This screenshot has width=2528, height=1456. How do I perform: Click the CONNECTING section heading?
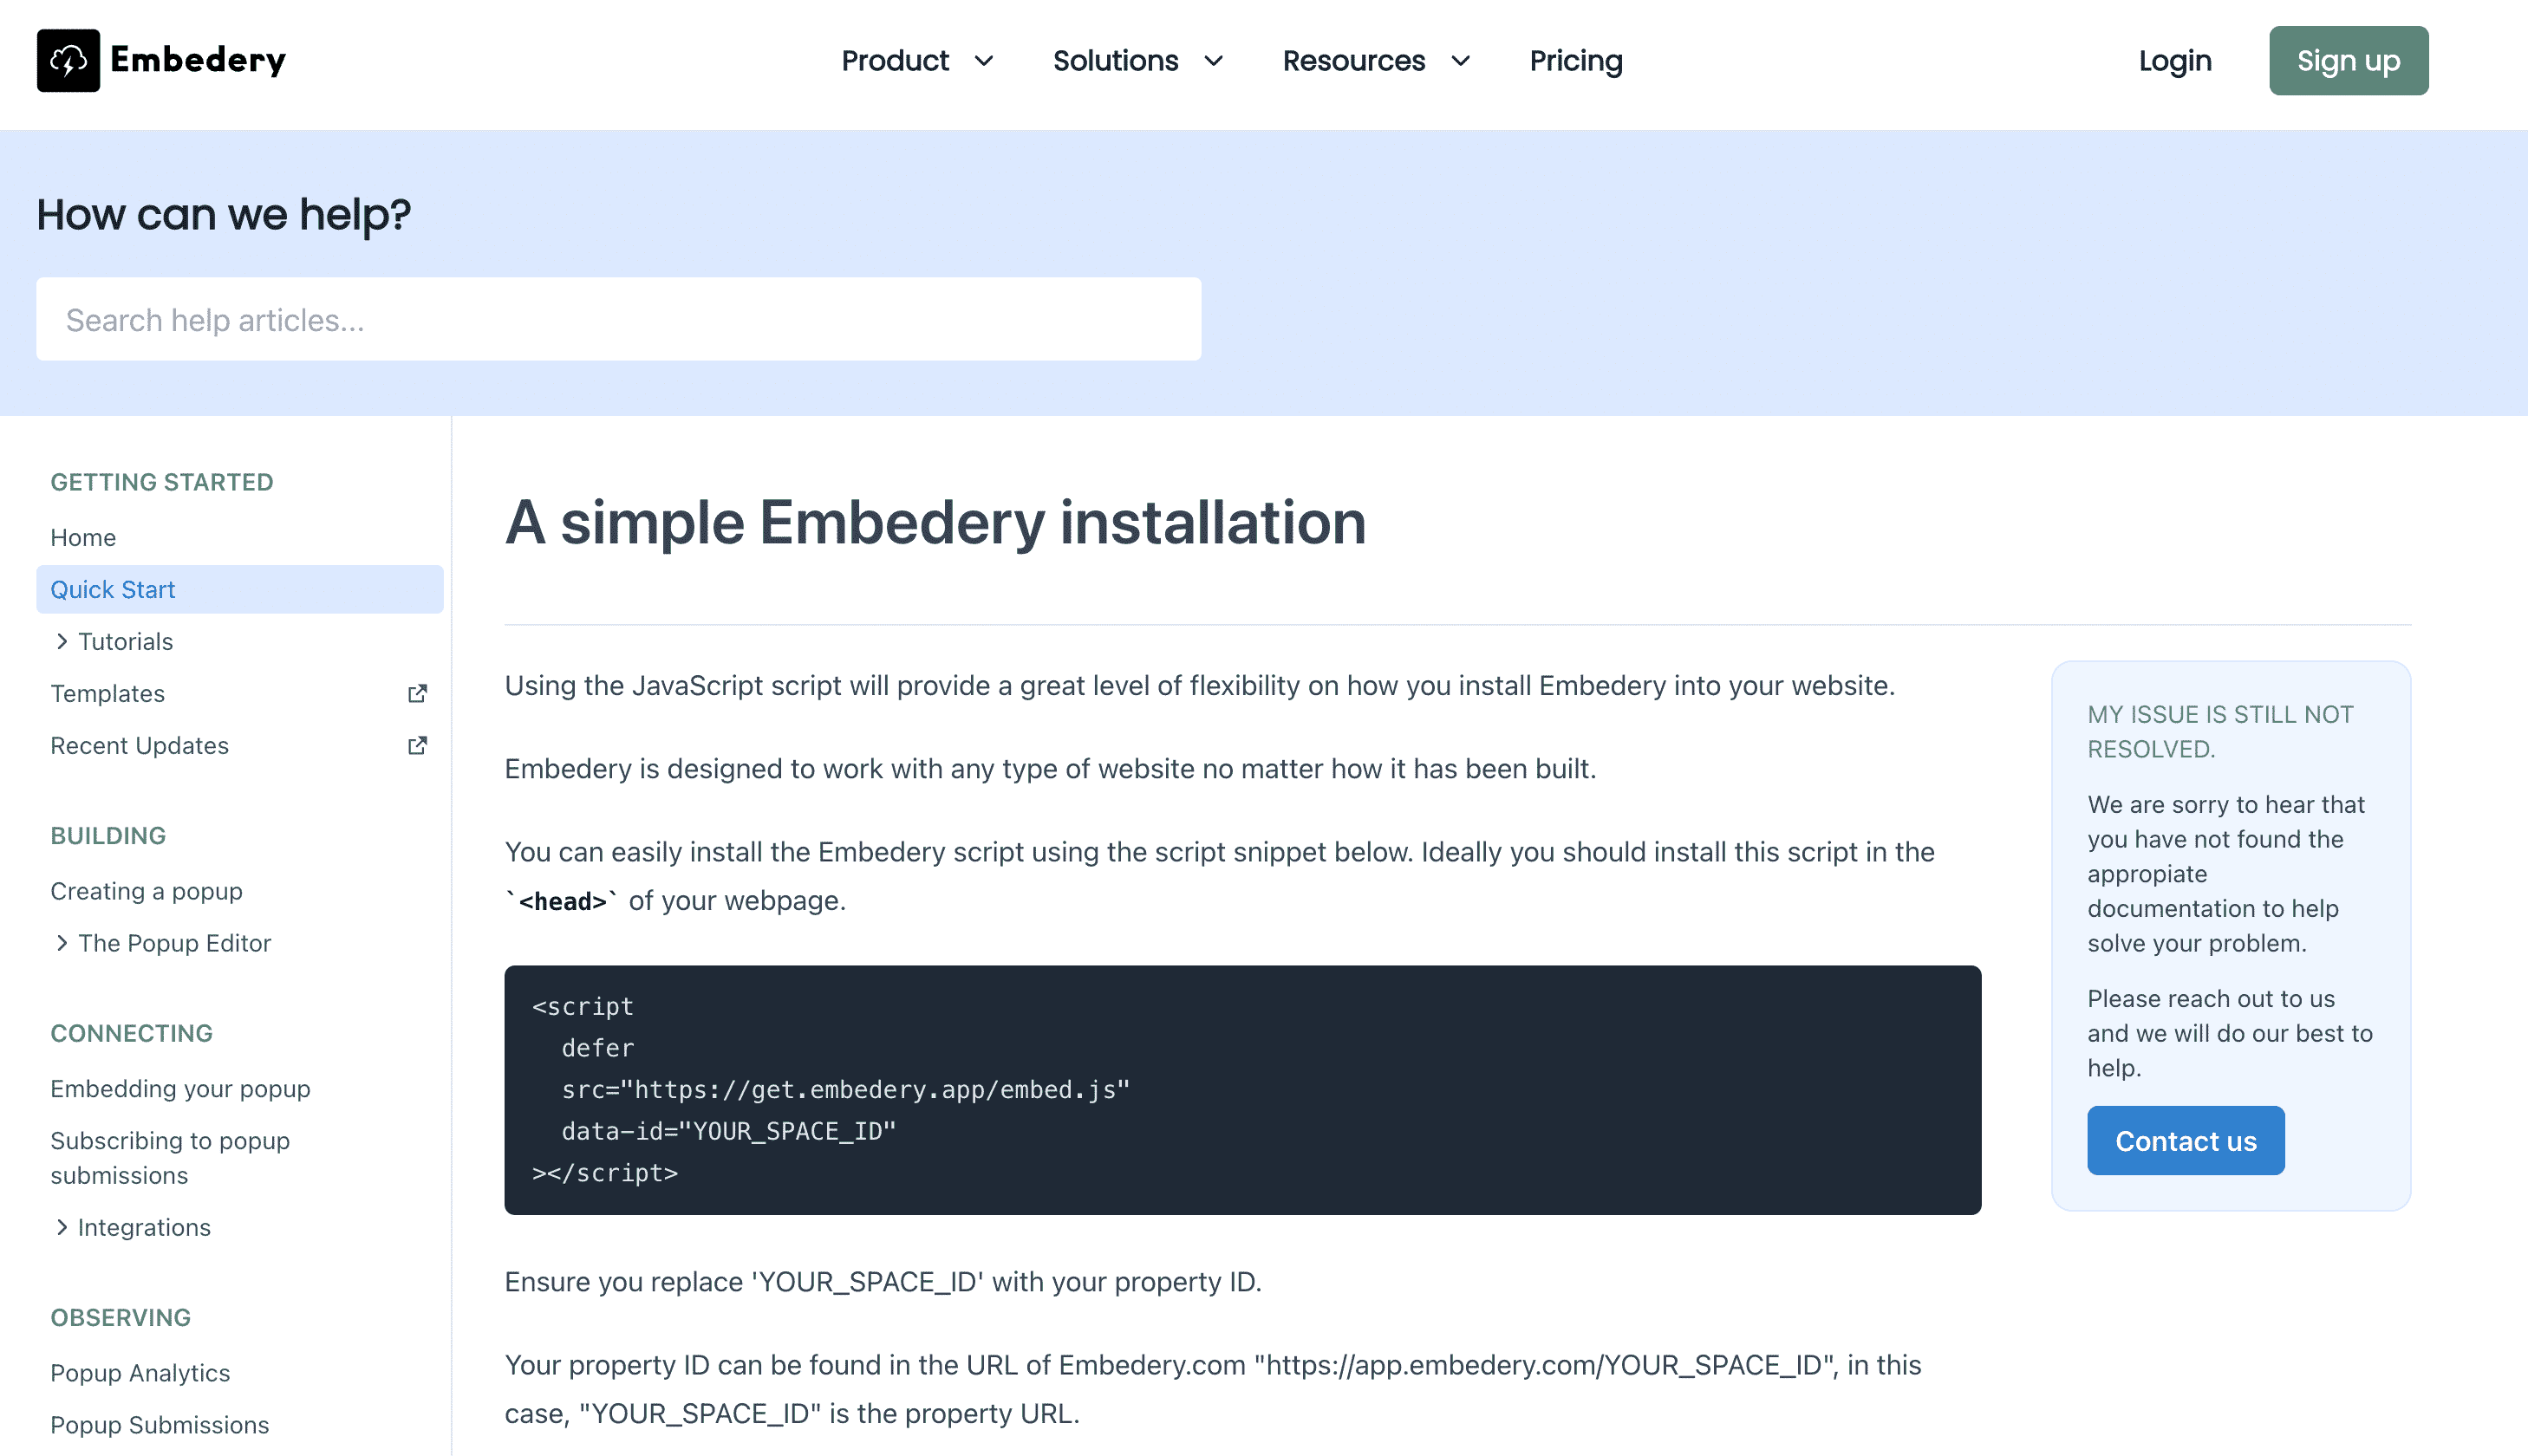[x=131, y=1034]
